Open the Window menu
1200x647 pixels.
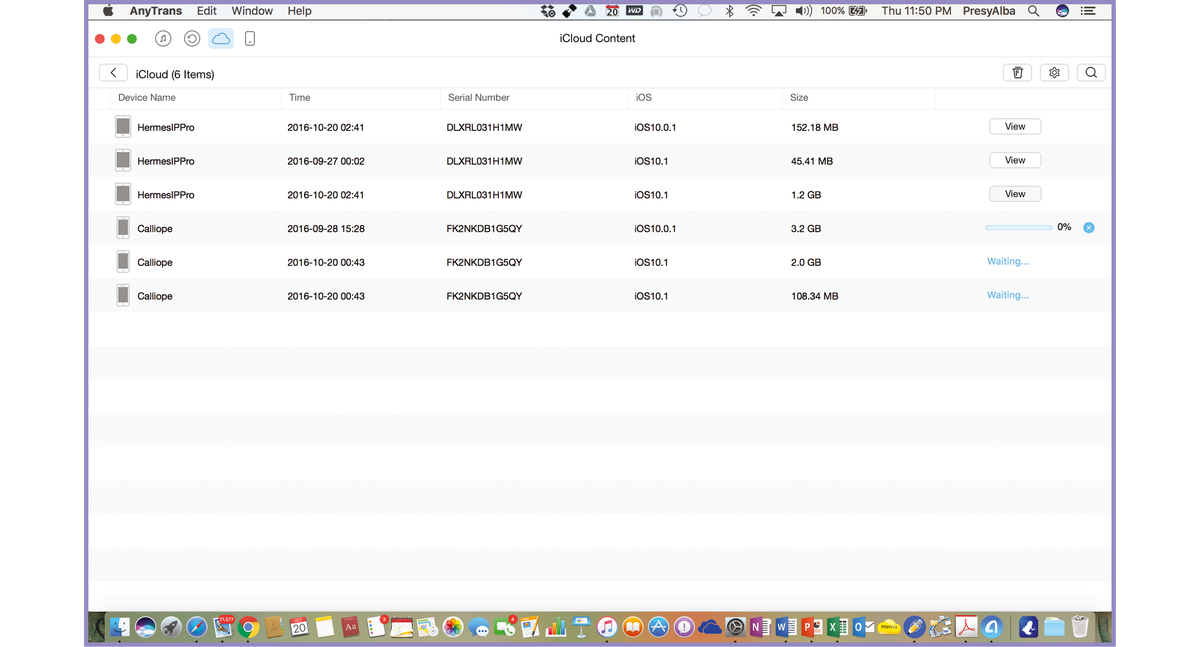tap(252, 11)
